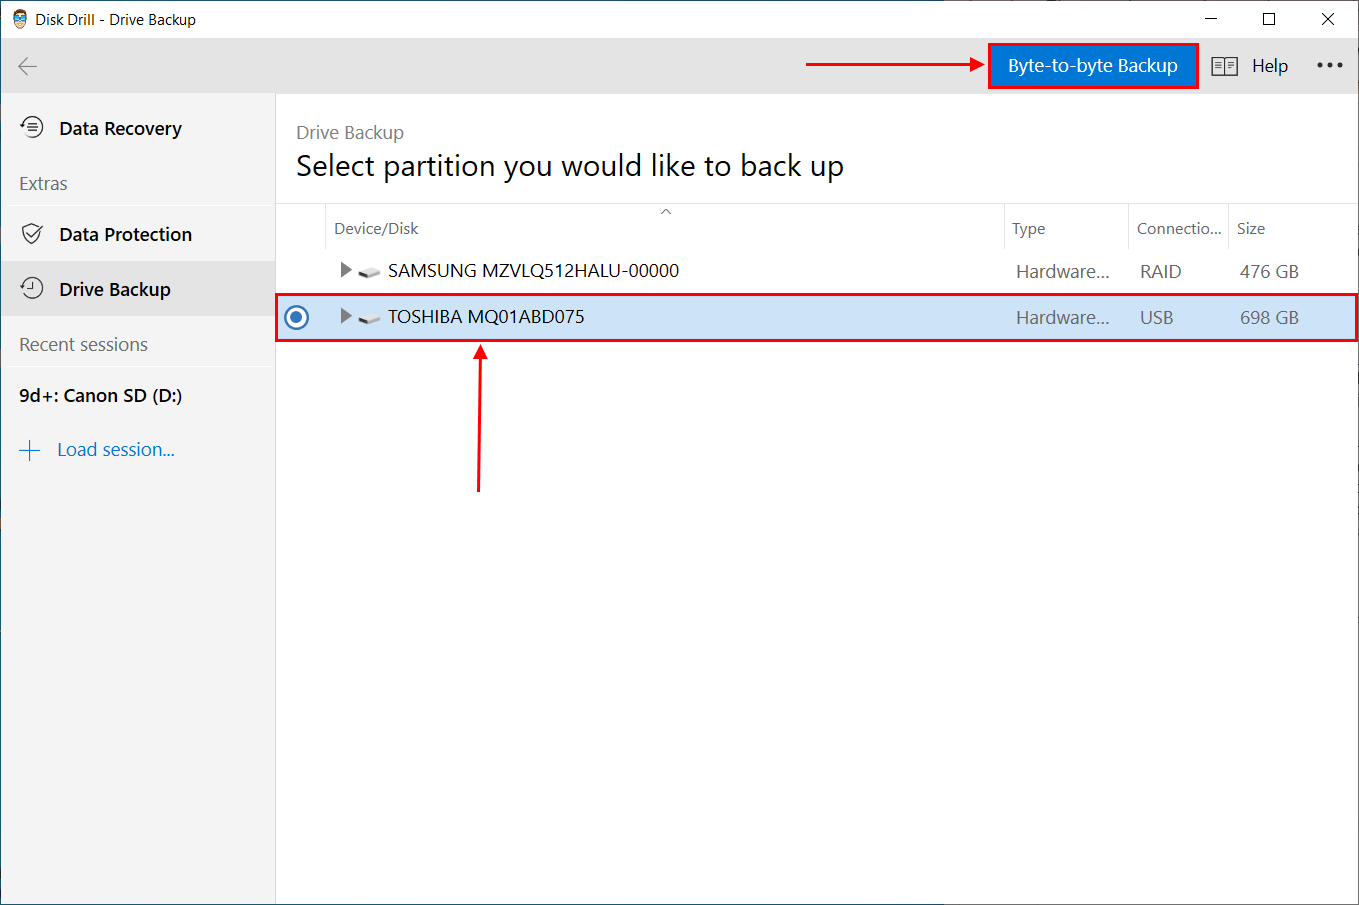The image size is (1359, 905).
Task: Sort drives by Size column
Action: click(x=1250, y=229)
